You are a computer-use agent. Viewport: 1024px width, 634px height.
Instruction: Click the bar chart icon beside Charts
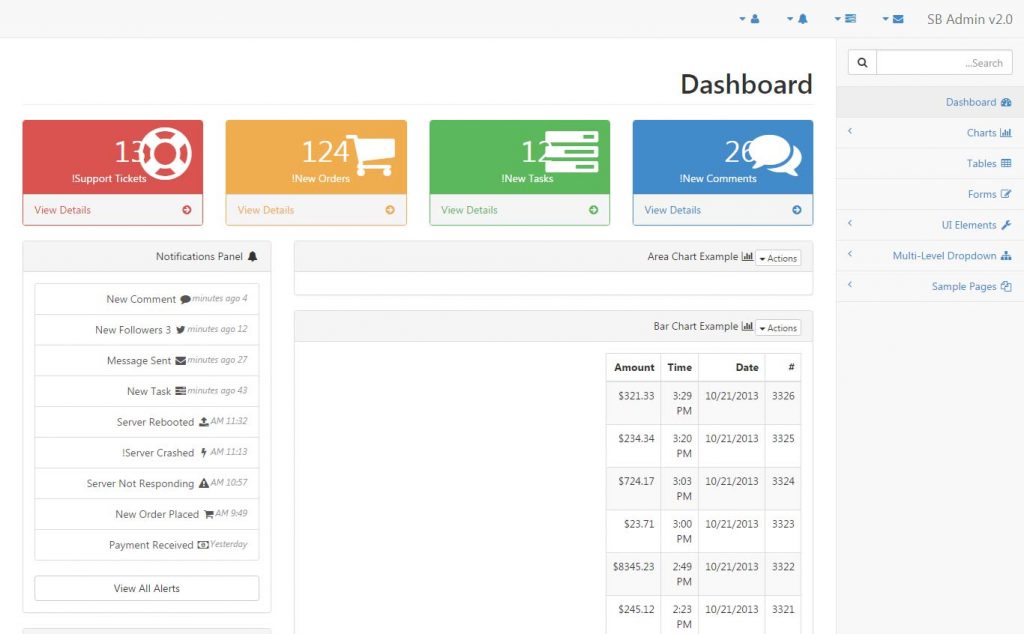tap(1006, 133)
